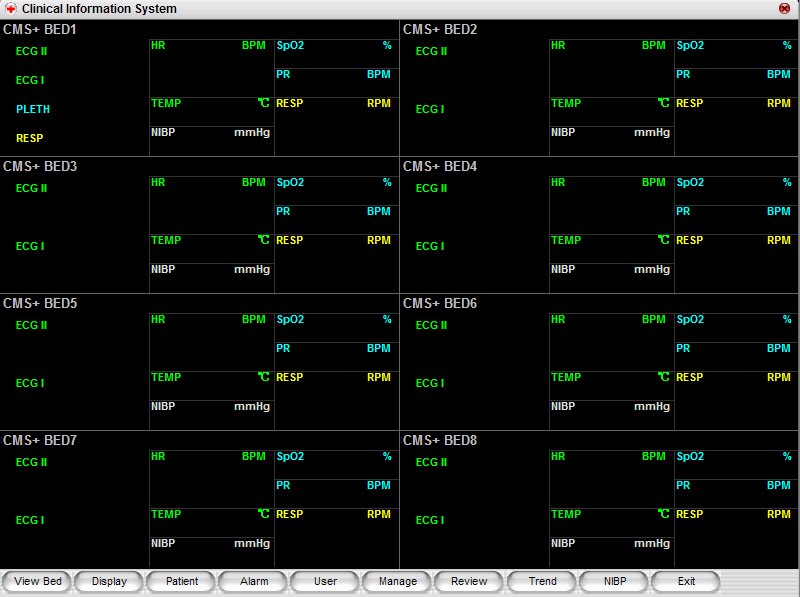Click the RESP label in BED3

(290, 240)
